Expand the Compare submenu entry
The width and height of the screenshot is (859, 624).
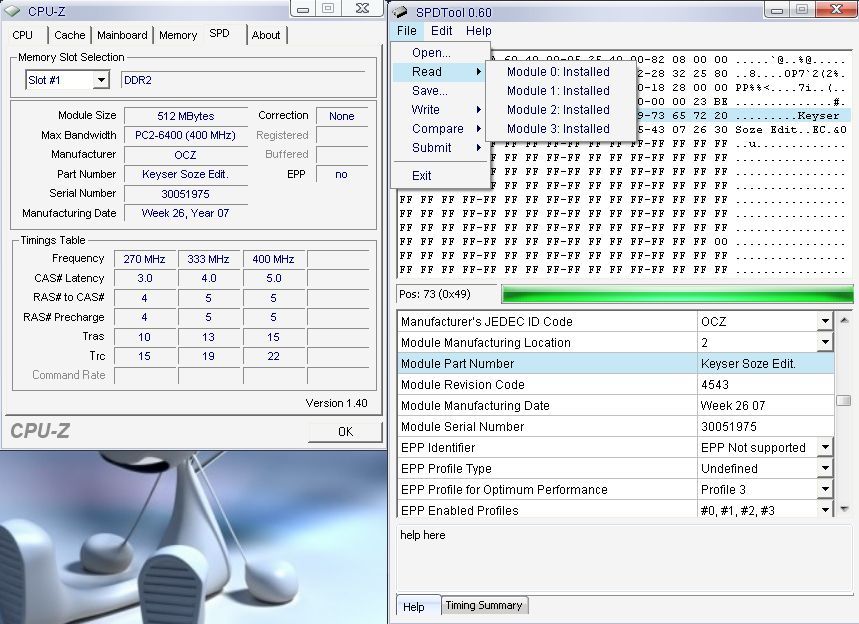[440, 129]
